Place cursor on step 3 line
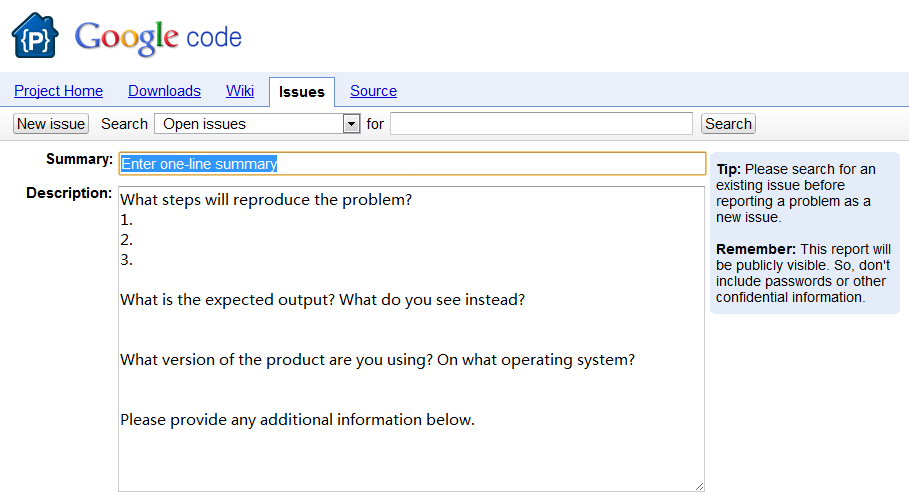 click(x=127, y=260)
